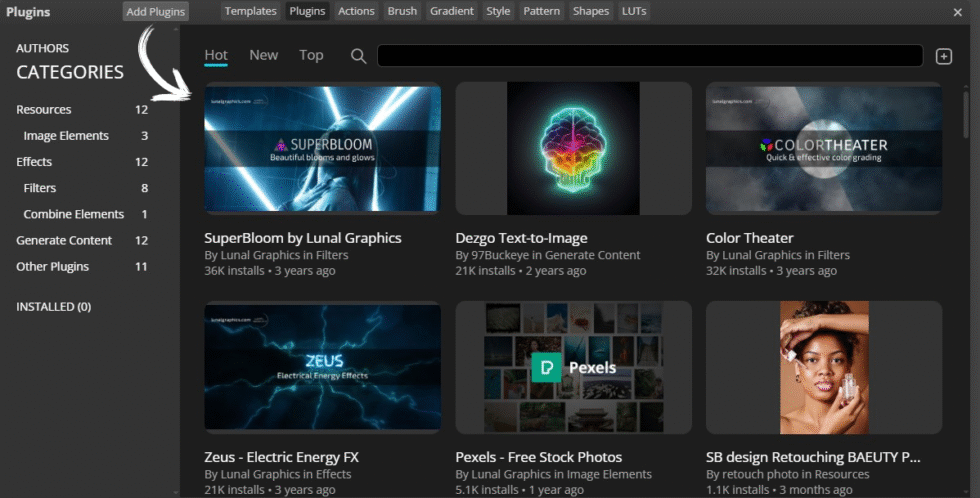Open the Zeus Electric Energy thumbnail

(322, 367)
